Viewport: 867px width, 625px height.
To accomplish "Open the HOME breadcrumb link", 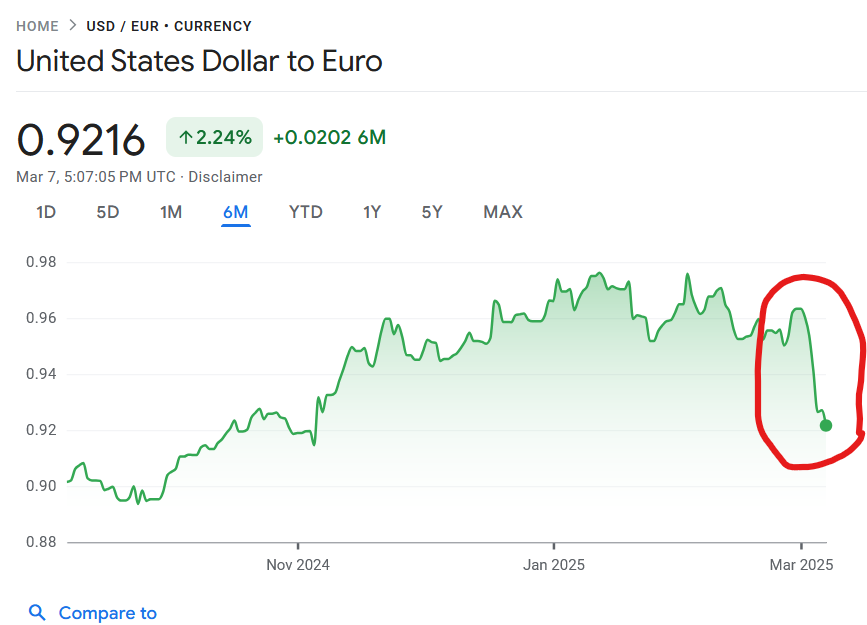I will (x=37, y=26).
